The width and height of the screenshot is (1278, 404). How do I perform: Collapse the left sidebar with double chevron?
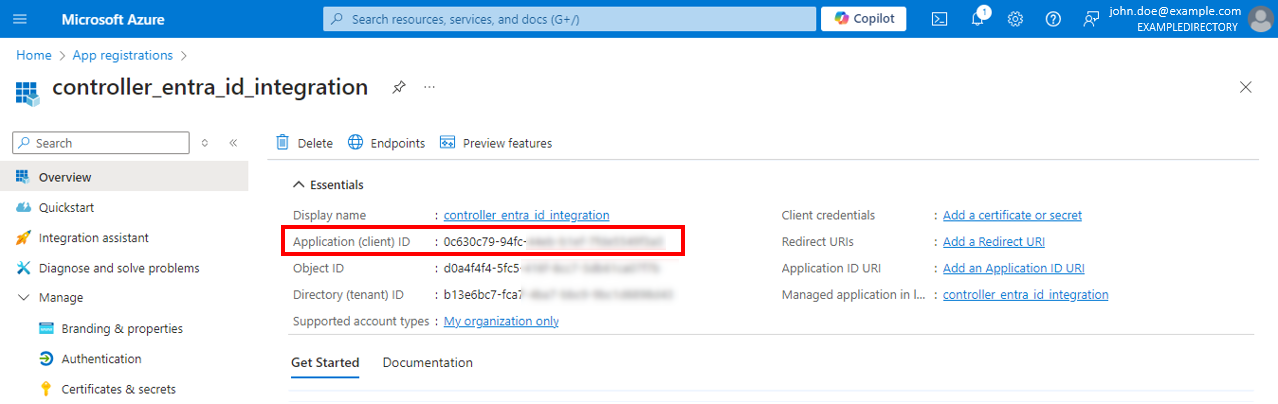pyautogui.click(x=233, y=143)
